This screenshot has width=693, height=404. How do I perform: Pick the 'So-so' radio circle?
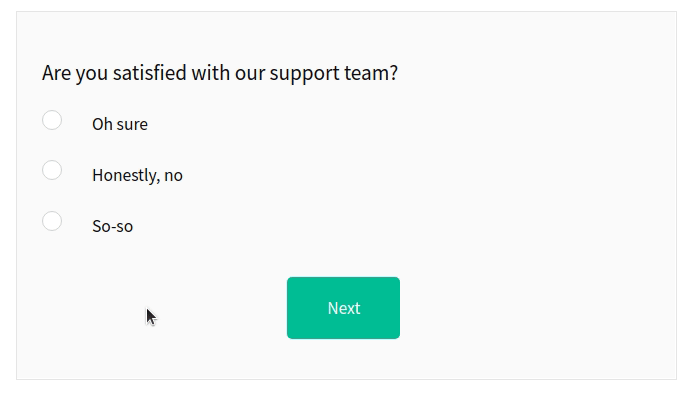click(x=52, y=221)
